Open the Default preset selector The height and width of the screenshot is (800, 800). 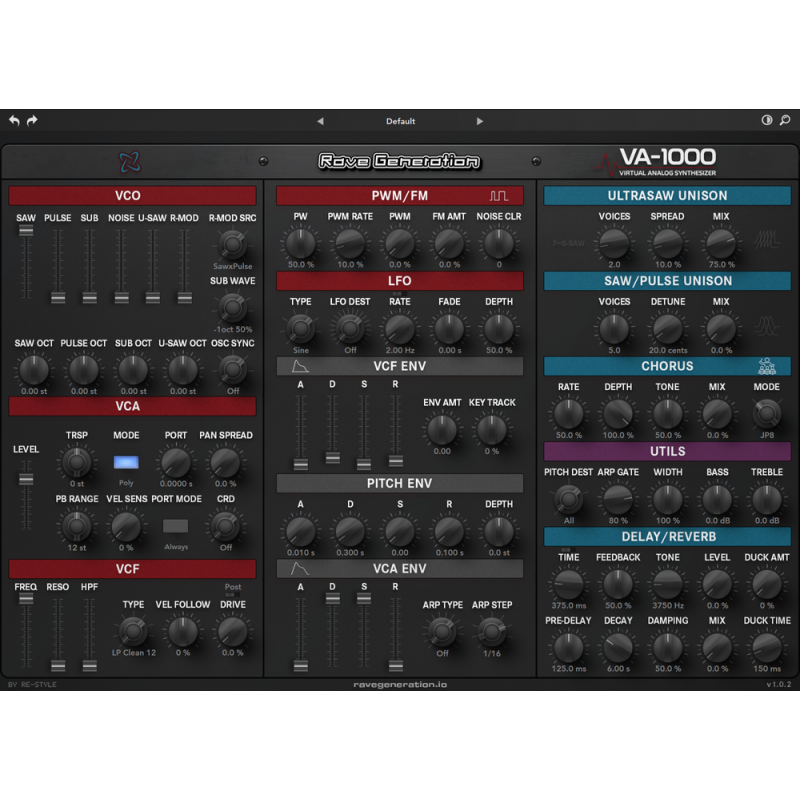click(x=400, y=120)
